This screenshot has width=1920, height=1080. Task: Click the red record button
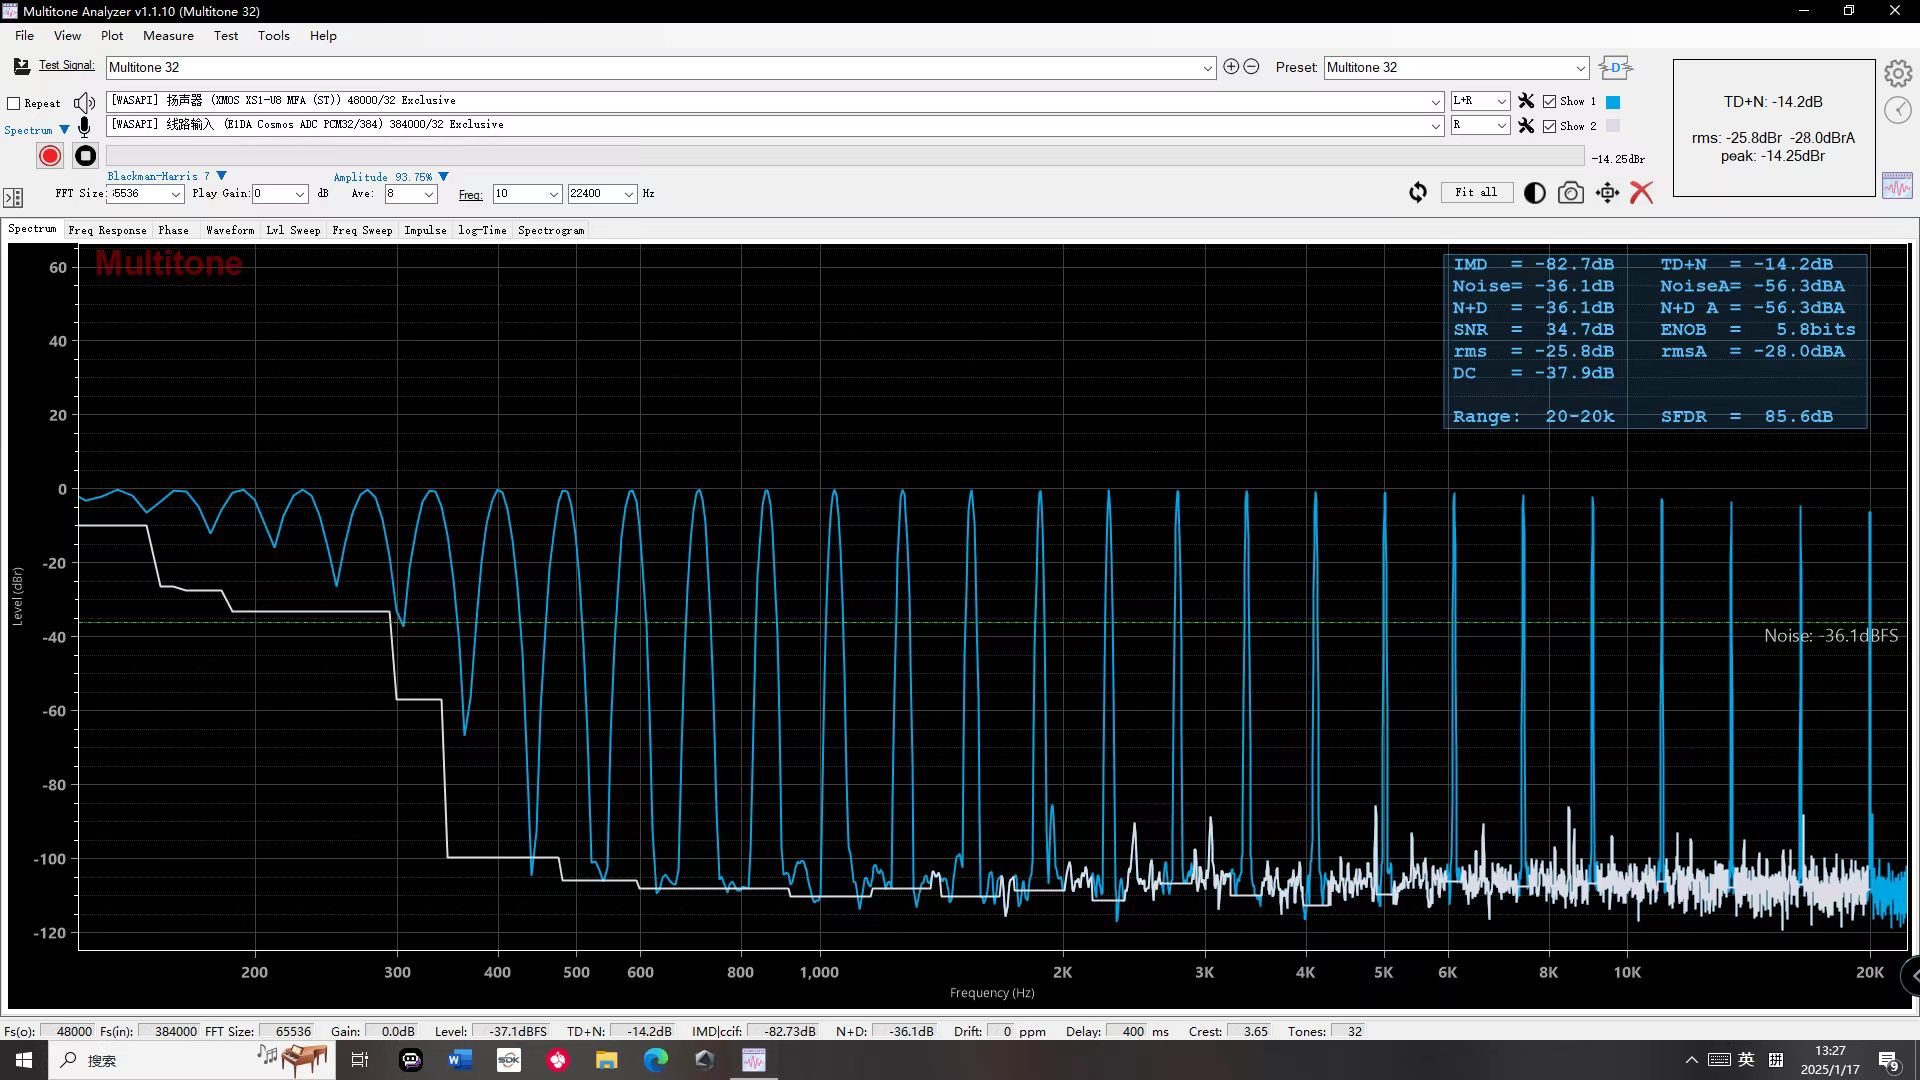point(50,156)
